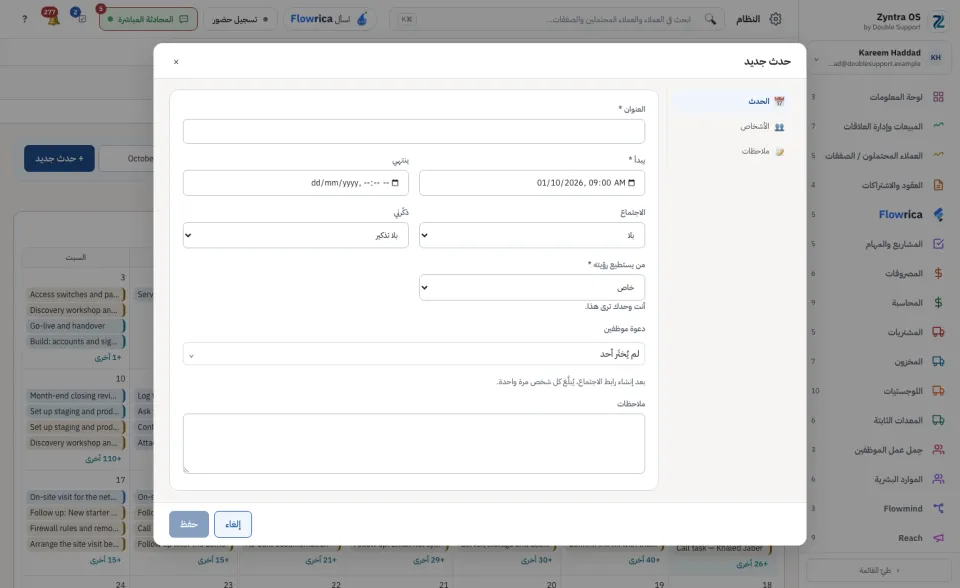Screen dimensions: 960x588
Task: Click the HR person icon in sidebar
Action: 938,479
